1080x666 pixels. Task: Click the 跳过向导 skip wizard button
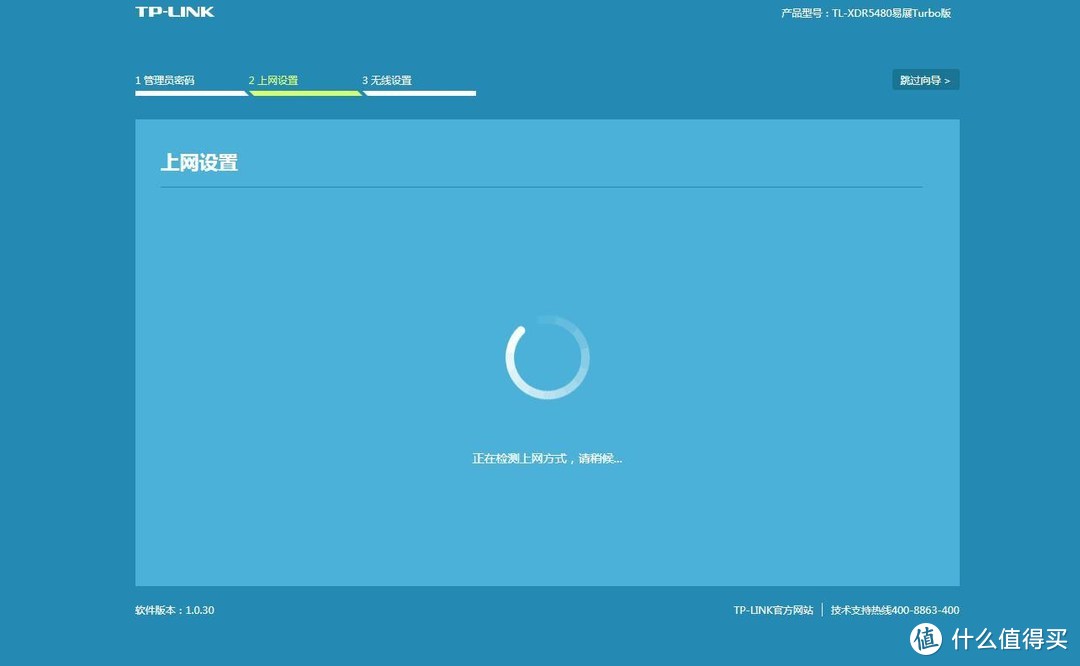pos(925,79)
